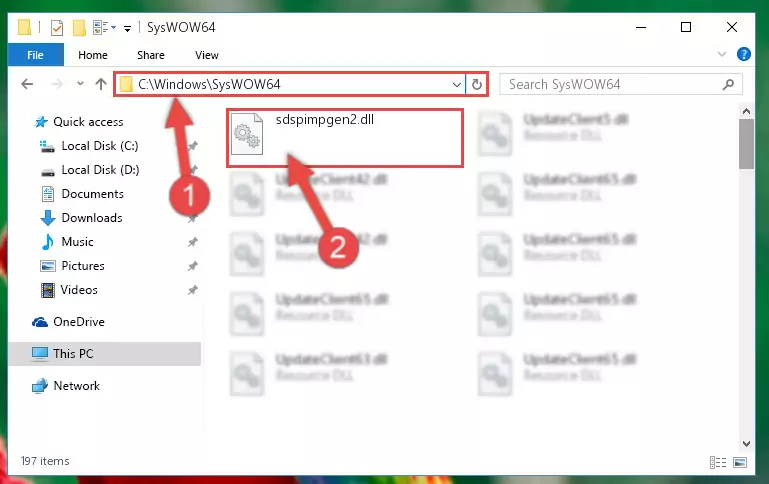Open Local Disk (C:) in sidebar
This screenshot has width=769, height=484.
click(x=100, y=146)
